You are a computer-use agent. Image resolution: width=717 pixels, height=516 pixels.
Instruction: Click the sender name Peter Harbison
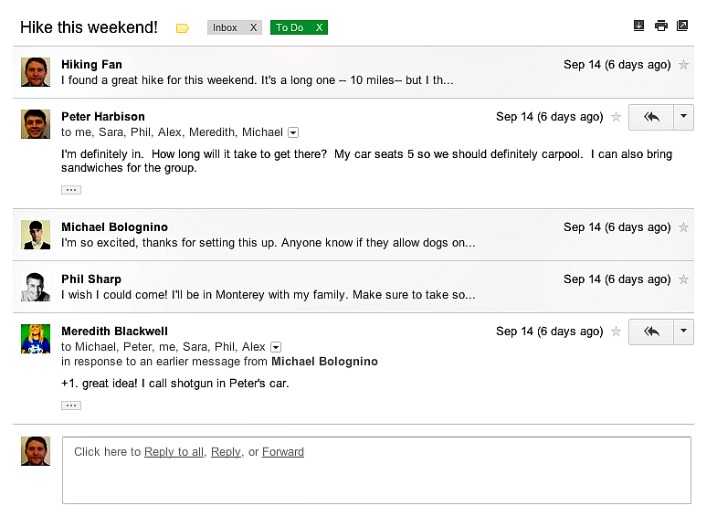pyautogui.click(x=103, y=117)
